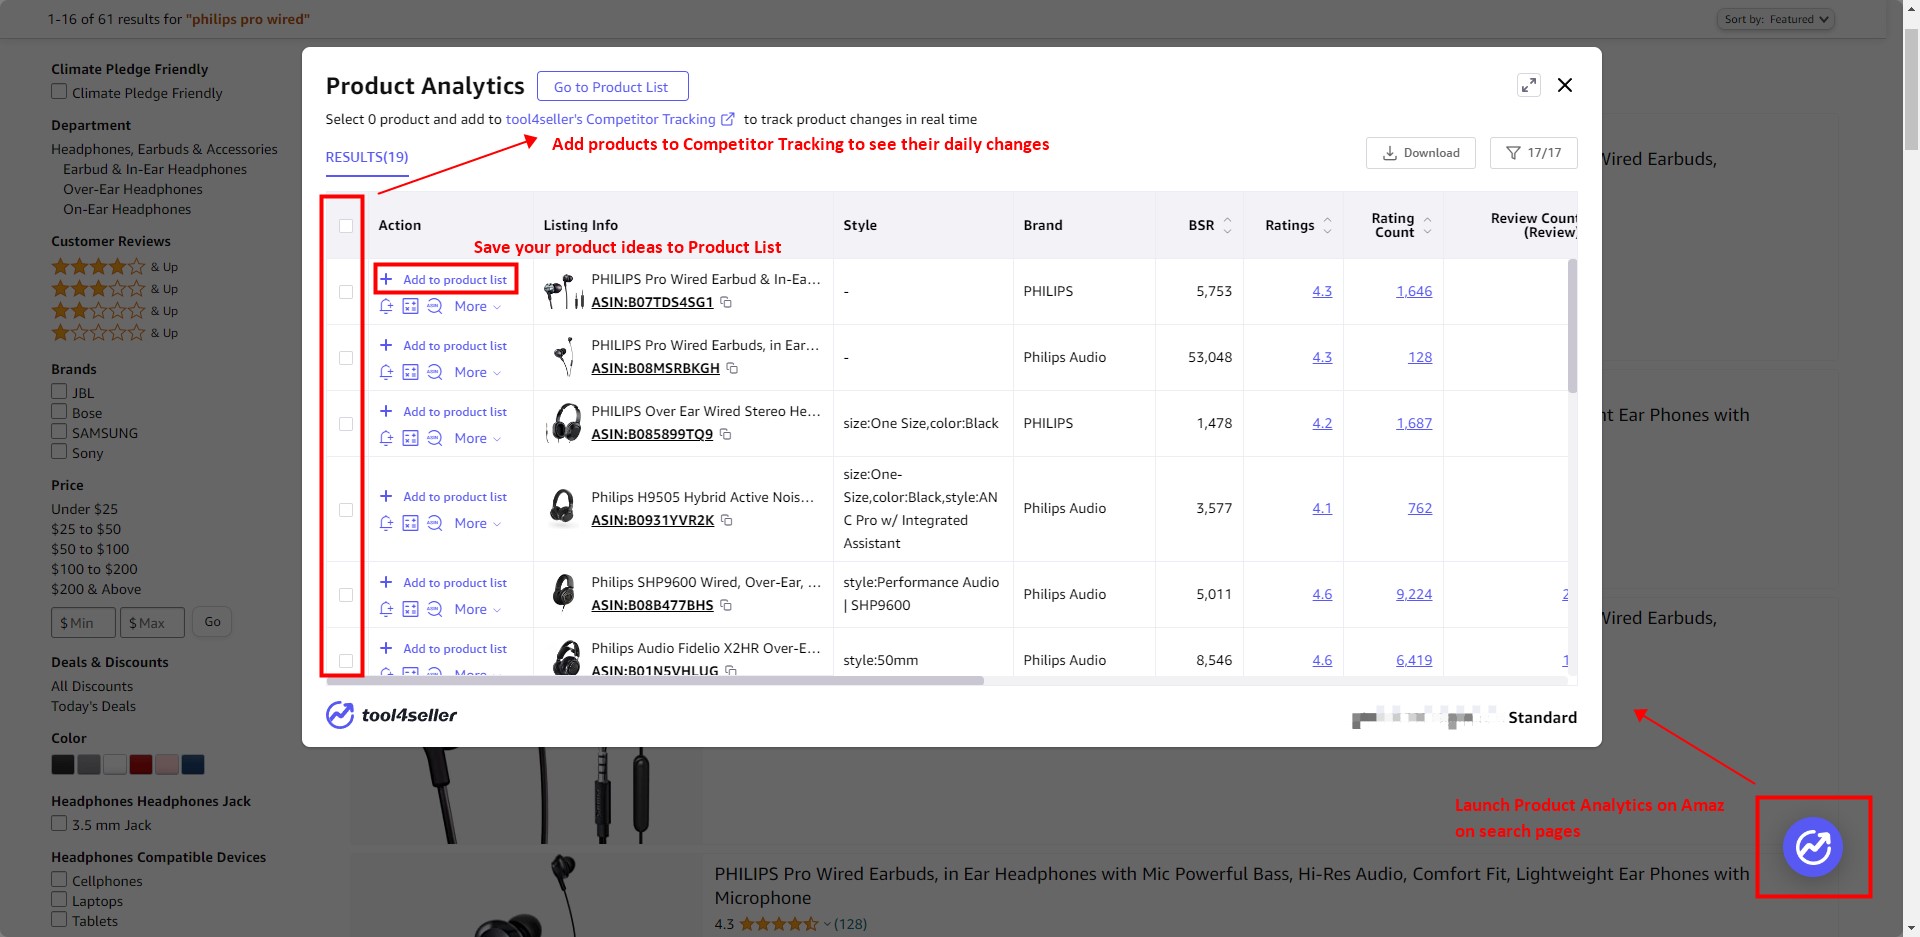
Task: Click the ASIN lookup magnifier in the B085899TQ9 row
Action: (434, 438)
